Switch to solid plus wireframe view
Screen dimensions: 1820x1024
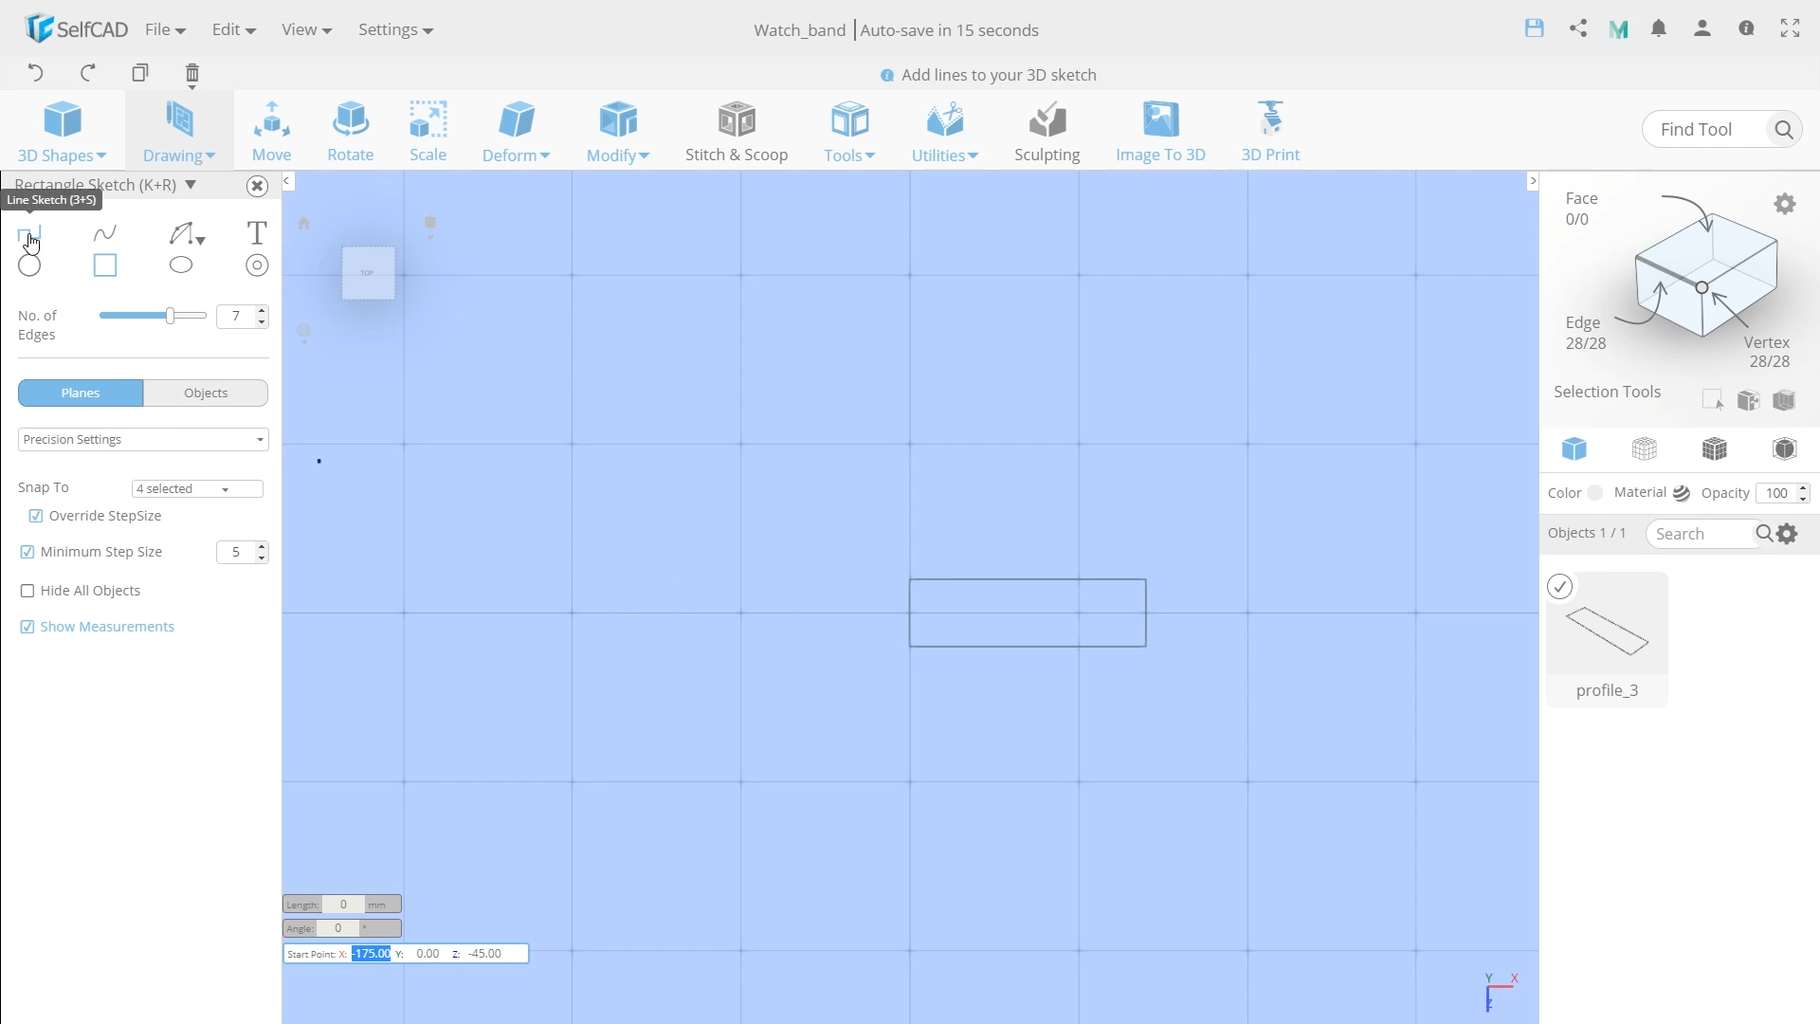[x=1714, y=449]
